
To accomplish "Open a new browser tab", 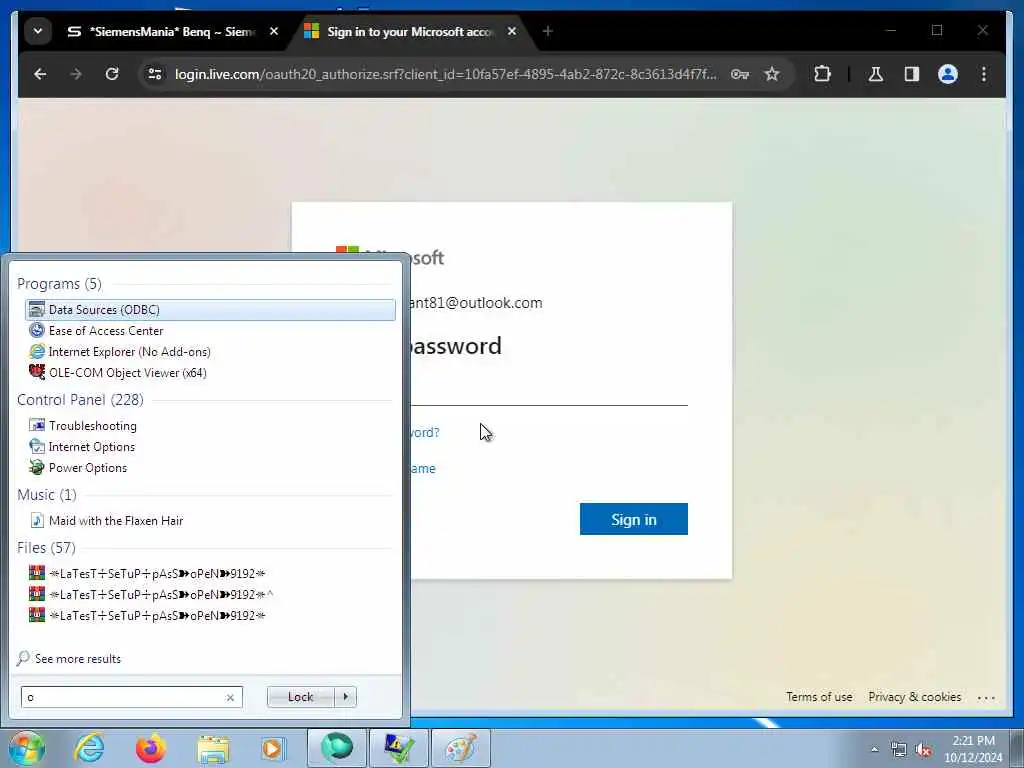I will coord(547,31).
